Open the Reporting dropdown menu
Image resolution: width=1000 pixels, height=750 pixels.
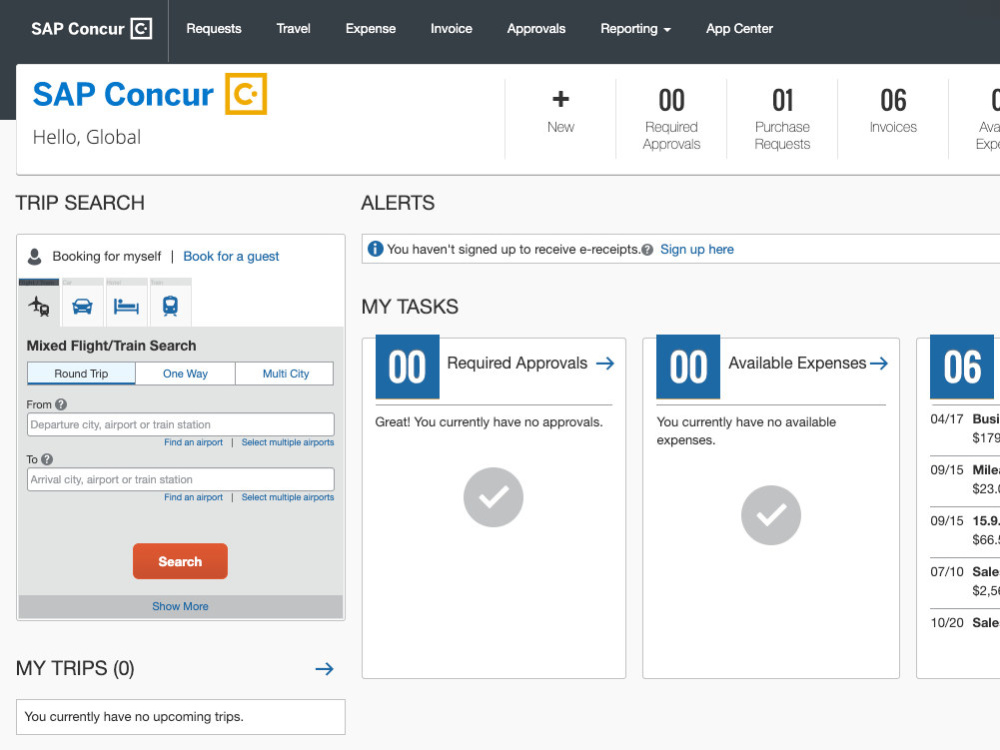tap(635, 29)
